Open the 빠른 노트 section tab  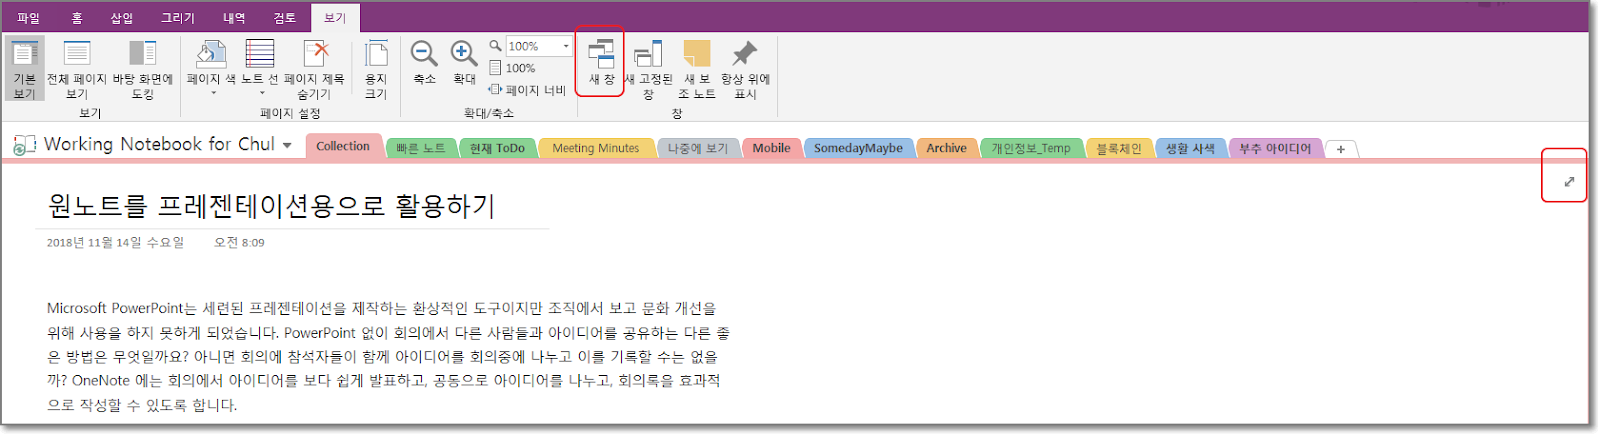pyautogui.click(x=421, y=148)
